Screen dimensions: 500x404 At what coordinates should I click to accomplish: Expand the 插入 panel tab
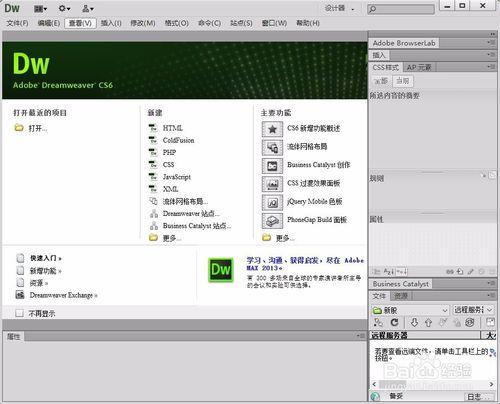379,55
